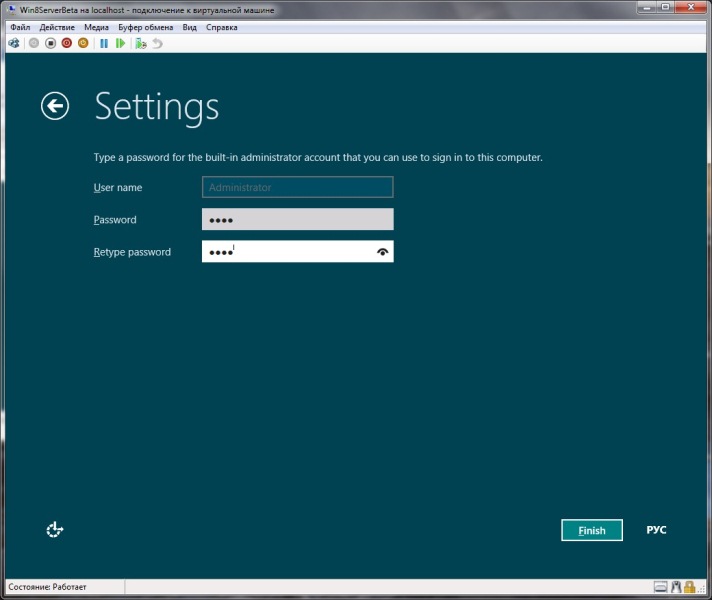Click the Finish button

[x=591, y=530]
